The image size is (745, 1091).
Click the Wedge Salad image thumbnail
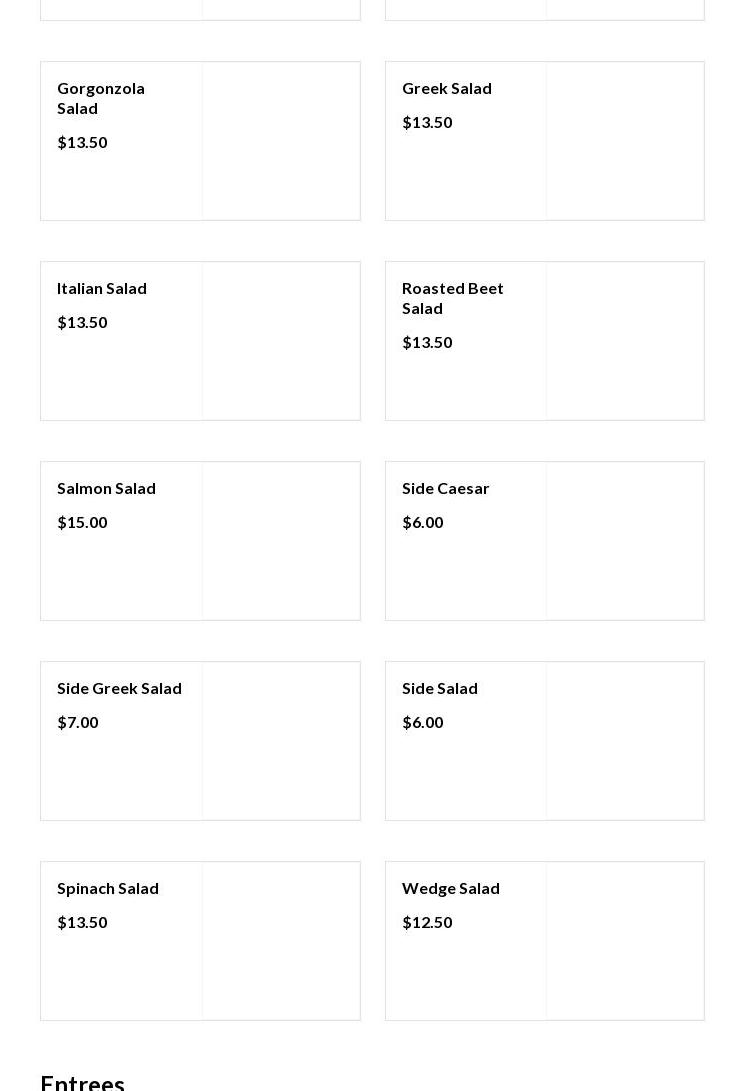pos(625,941)
